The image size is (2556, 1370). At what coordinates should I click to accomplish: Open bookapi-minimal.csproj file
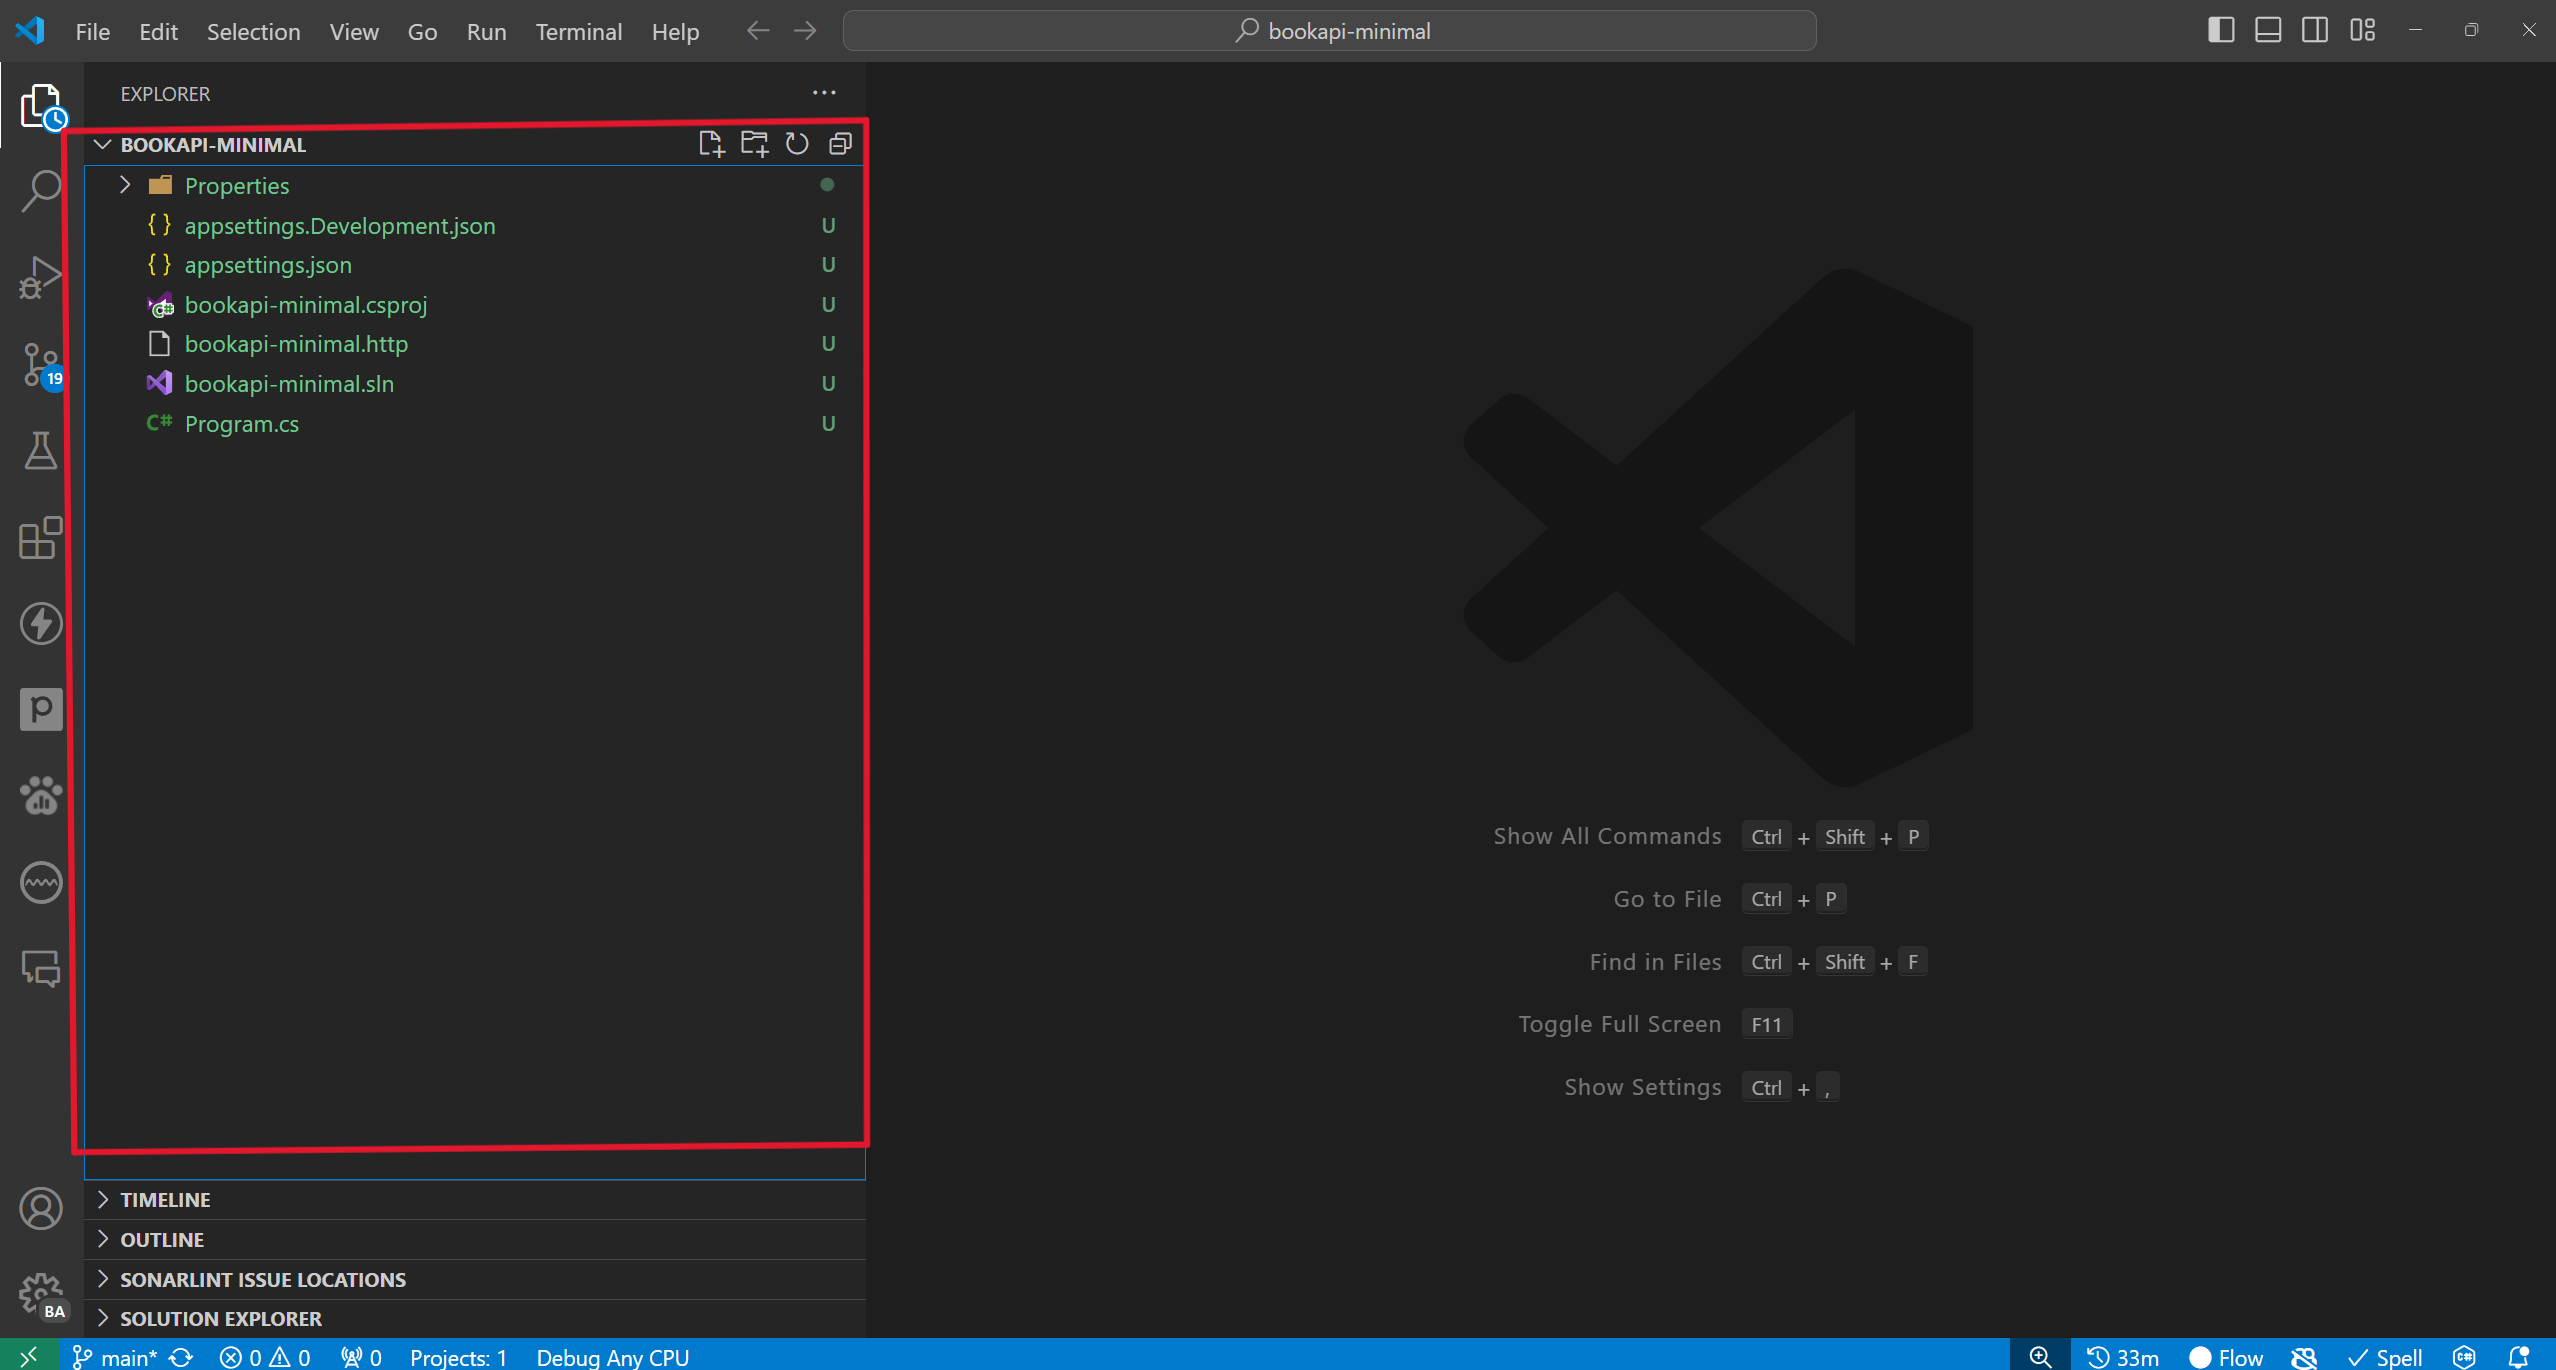click(x=475, y=304)
